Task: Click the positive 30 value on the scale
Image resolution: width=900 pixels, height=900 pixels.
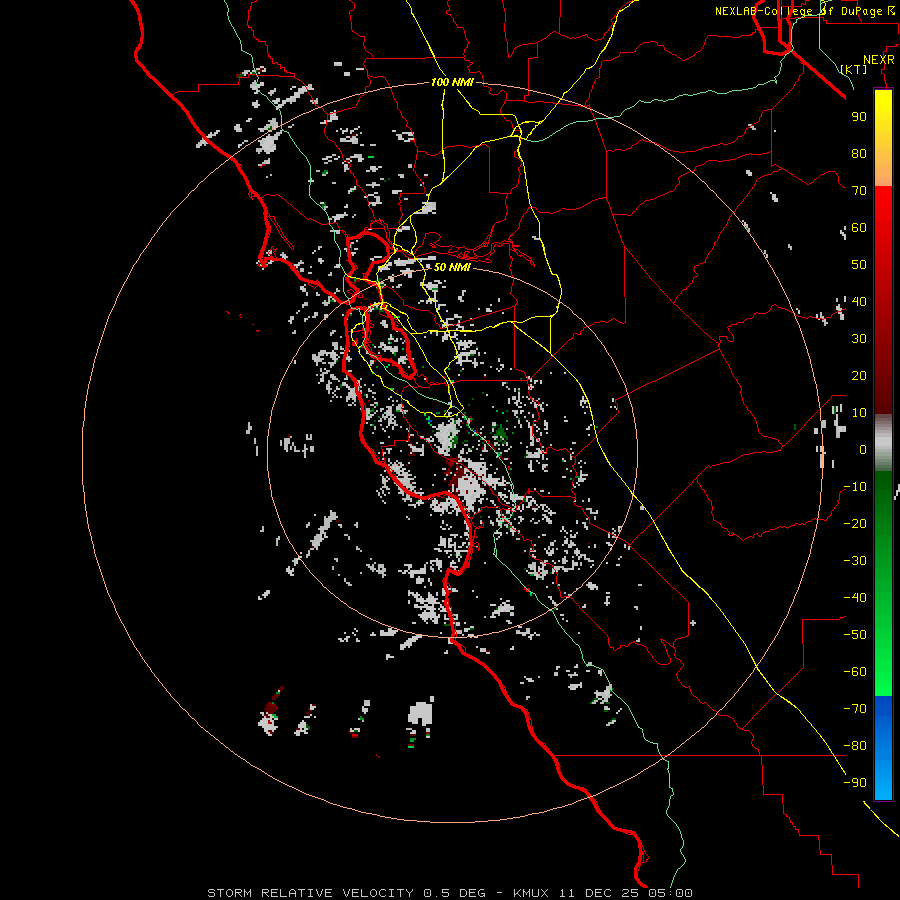Action: (x=859, y=339)
